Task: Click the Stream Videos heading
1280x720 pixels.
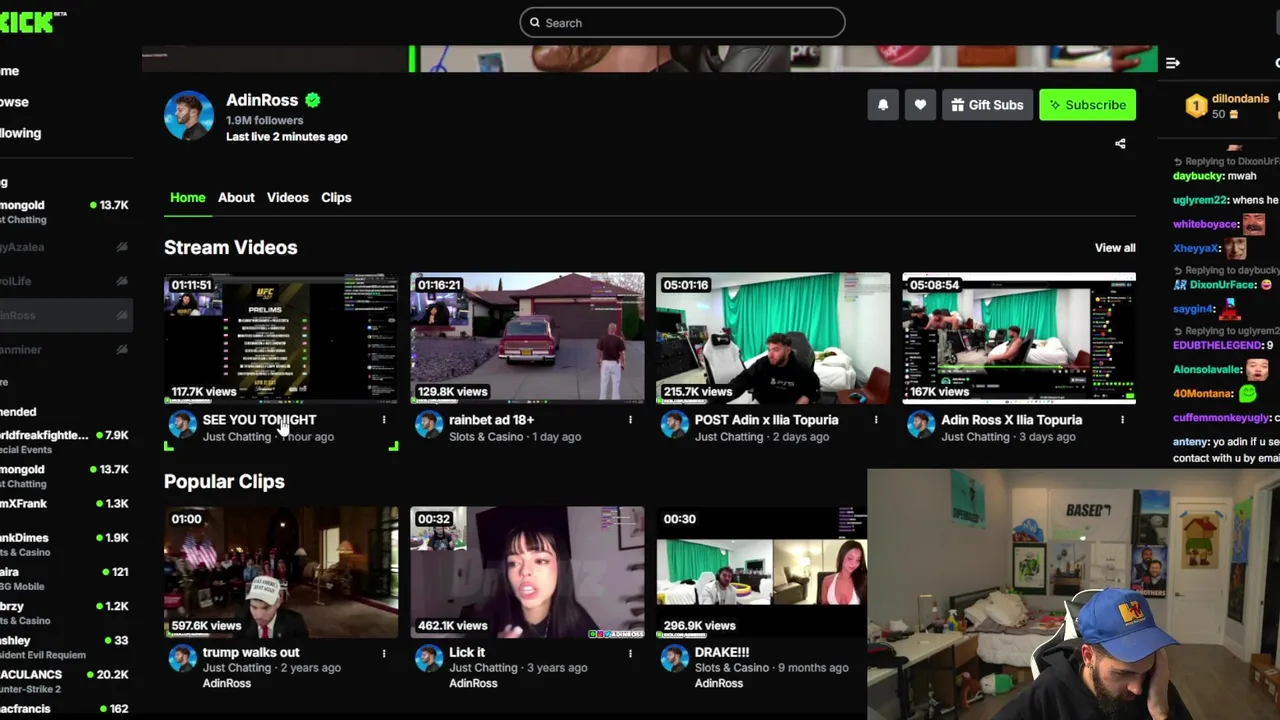Action: tap(231, 248)
